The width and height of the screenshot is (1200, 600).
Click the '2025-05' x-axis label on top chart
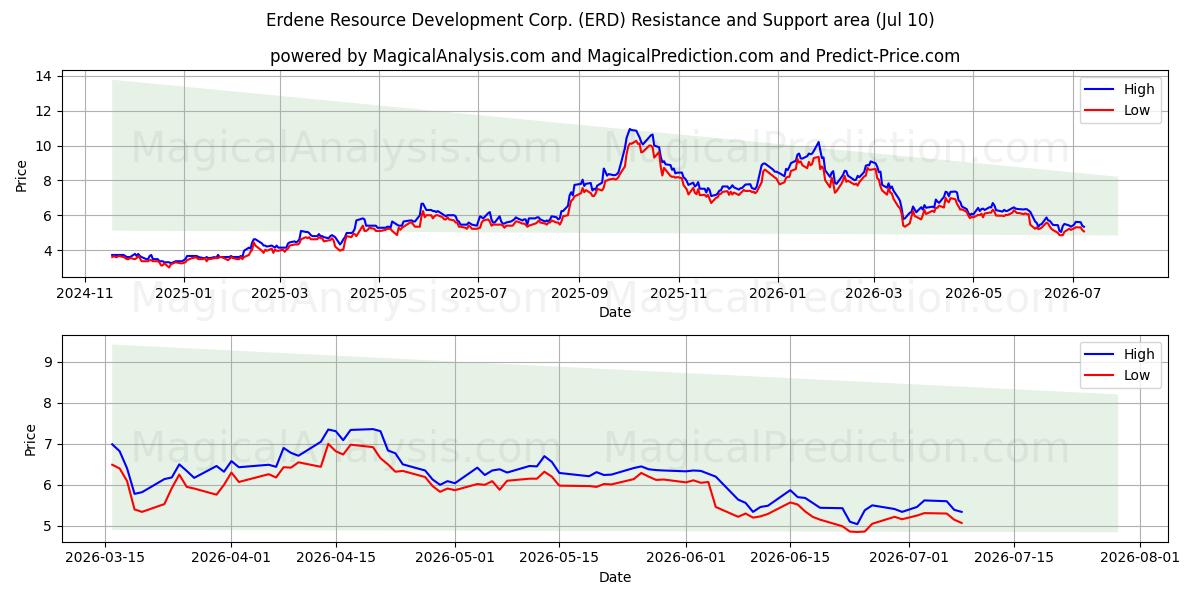coord(379,294)
